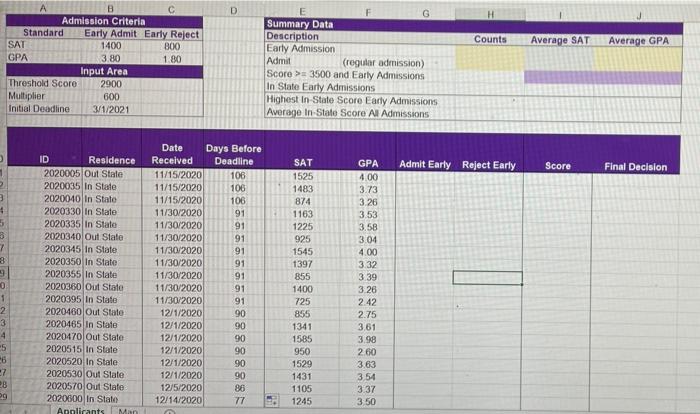This screenshot has width=700, height=414.
Task: Select the Early Admit SAT value 1400
Action: [111, 46]
